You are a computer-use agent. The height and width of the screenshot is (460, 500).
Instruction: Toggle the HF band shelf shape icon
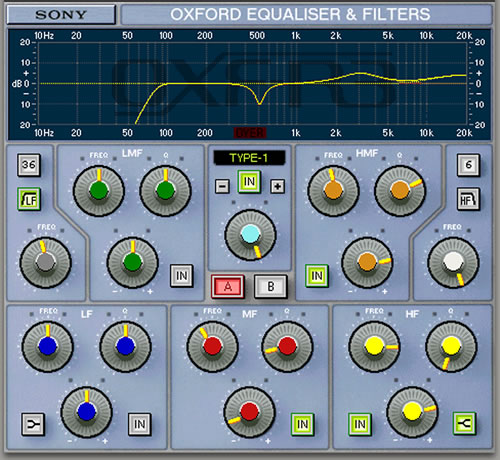(x=464, y=424)
